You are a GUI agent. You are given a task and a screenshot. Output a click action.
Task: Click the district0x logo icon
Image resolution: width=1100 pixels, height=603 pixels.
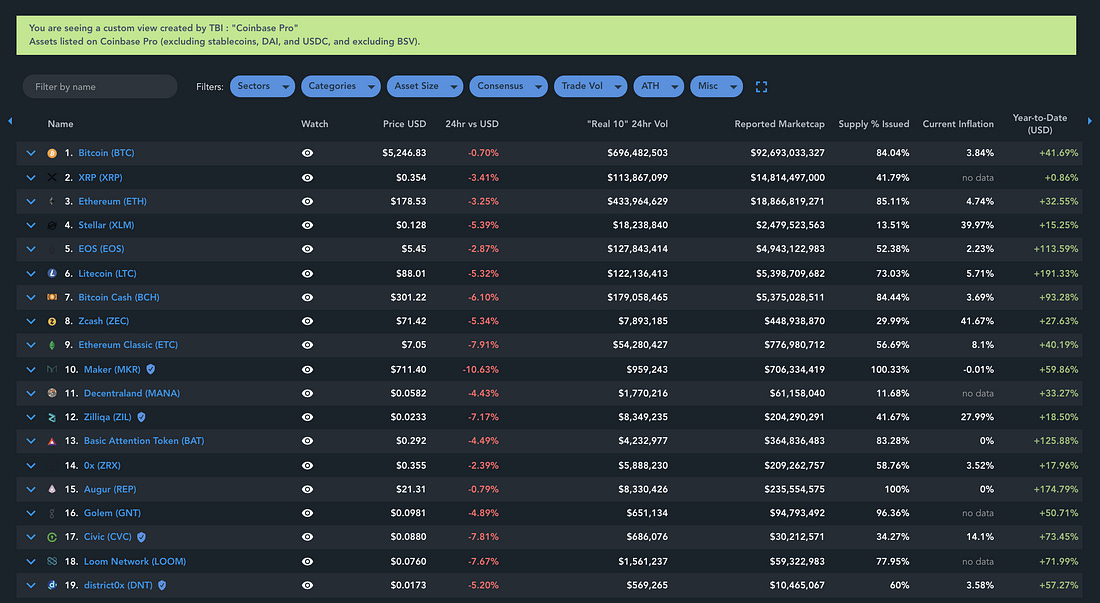coord(52,585)
